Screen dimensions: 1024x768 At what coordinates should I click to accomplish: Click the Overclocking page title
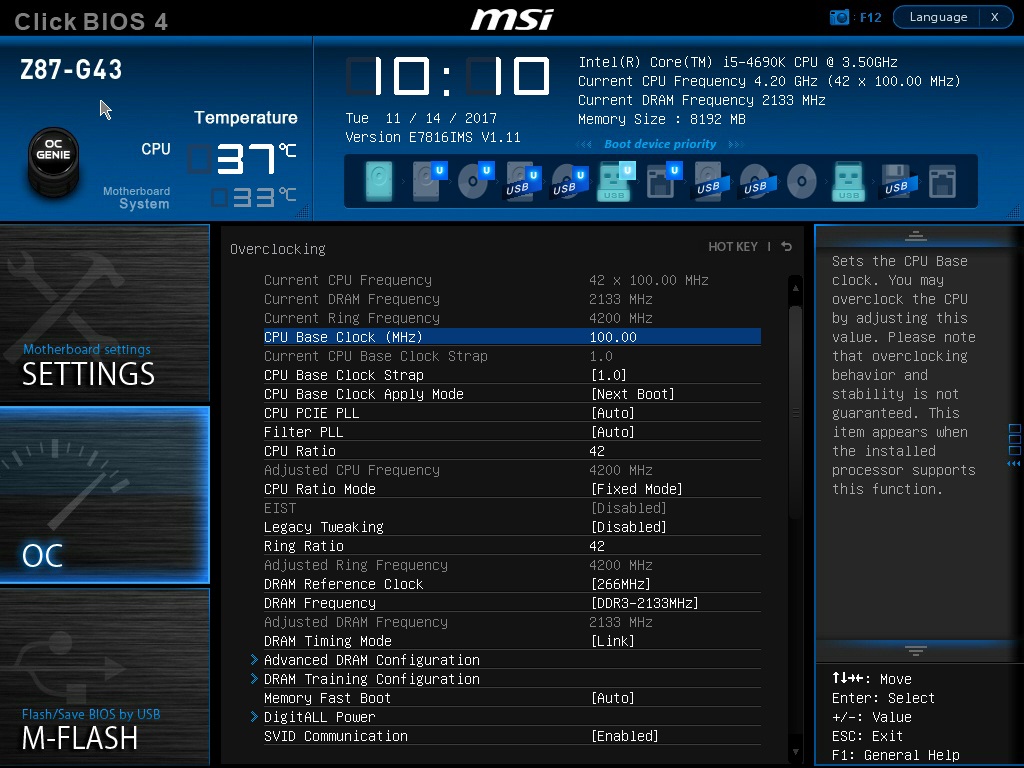pos(278,249)
